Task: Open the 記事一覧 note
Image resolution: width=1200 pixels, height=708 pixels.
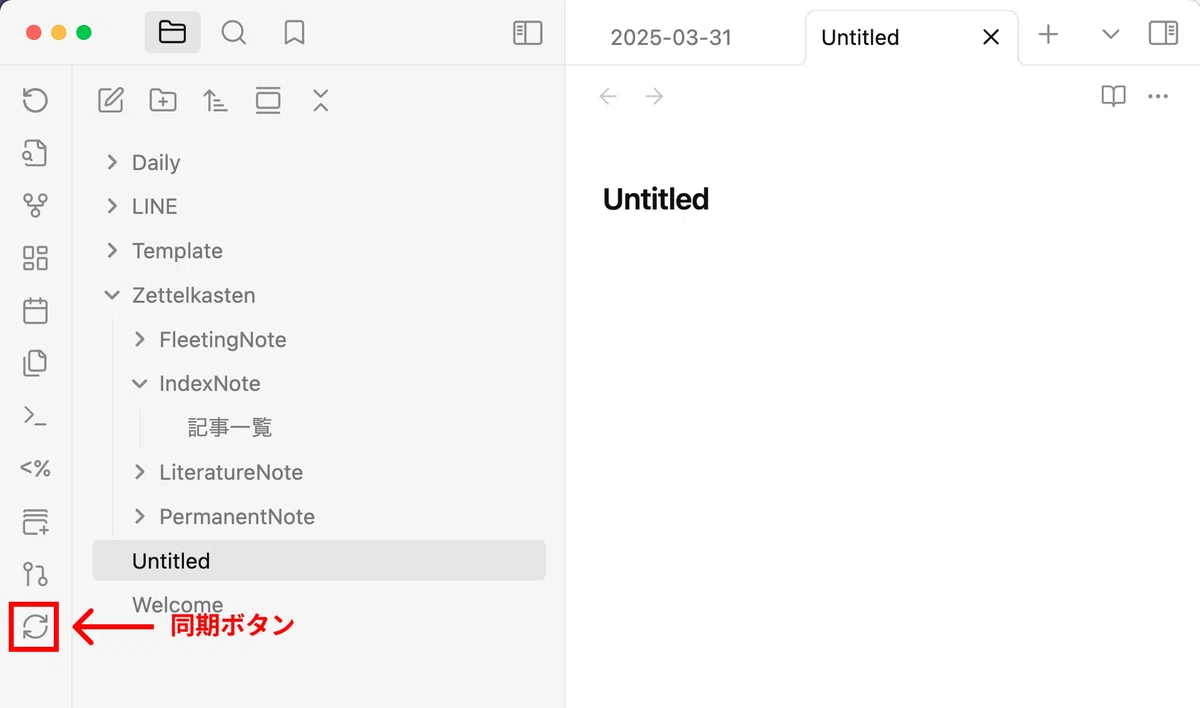Action: pyautogui.click(x=230, y=428)
